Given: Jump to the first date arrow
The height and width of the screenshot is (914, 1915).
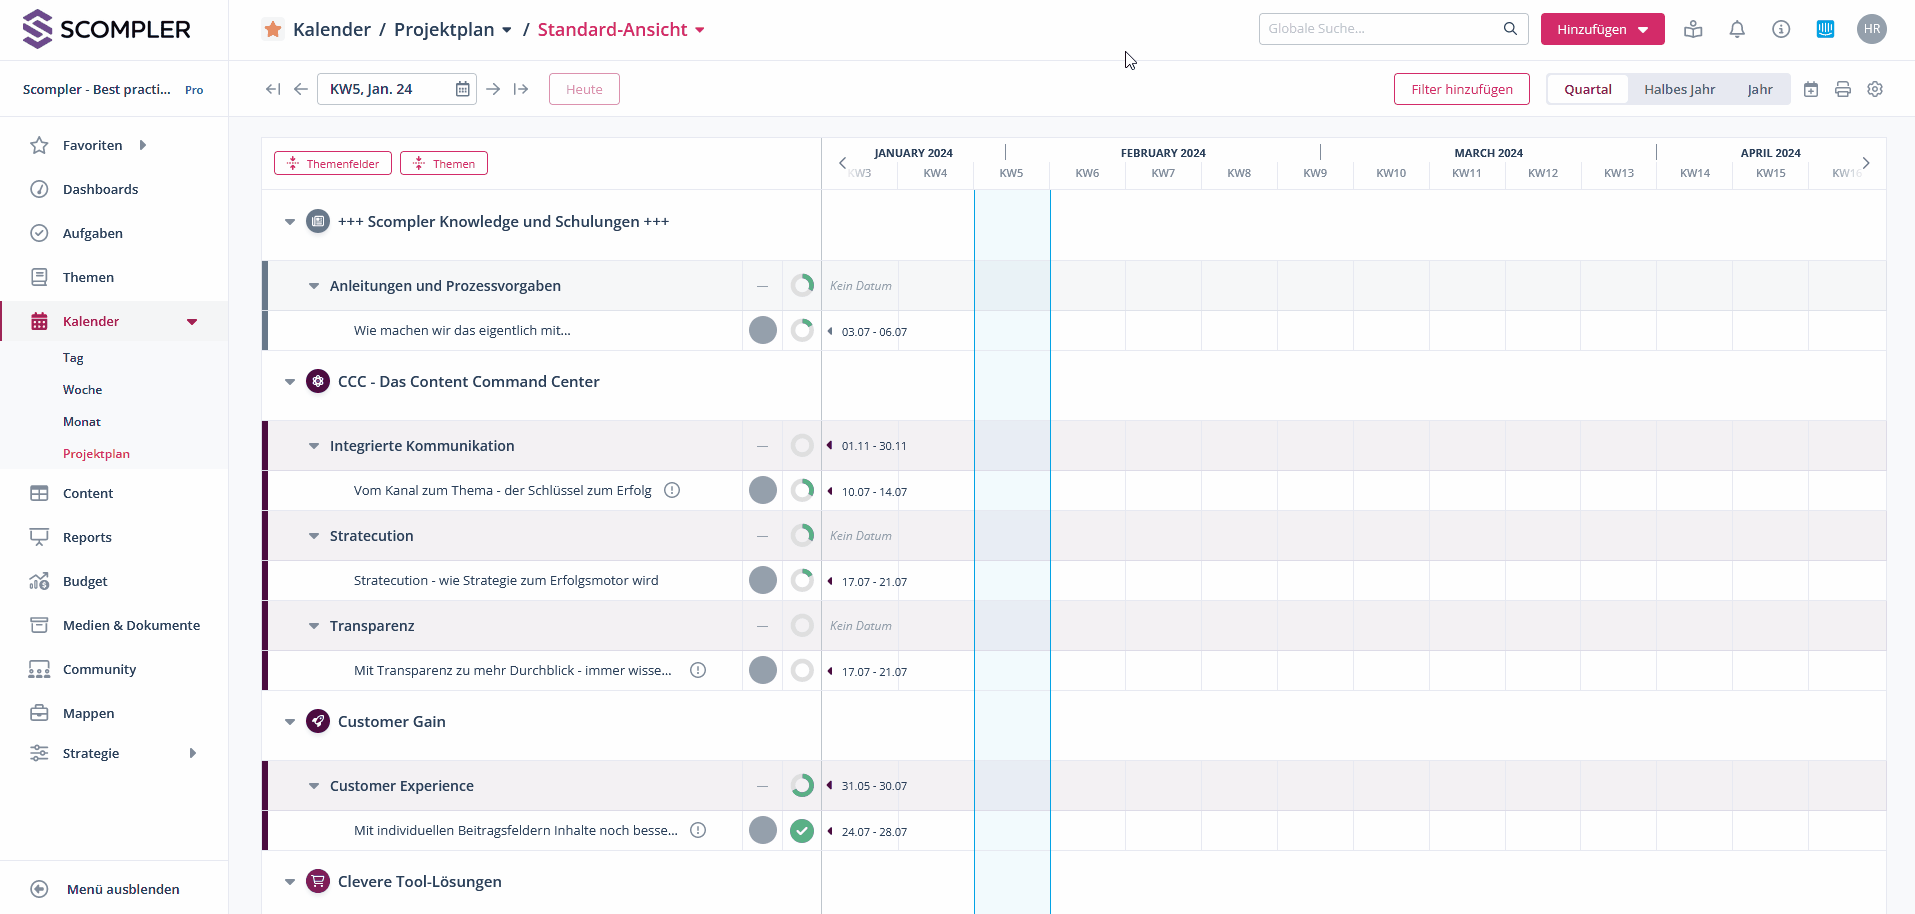Looking at the screenshot, I should (x=273, y=89).
